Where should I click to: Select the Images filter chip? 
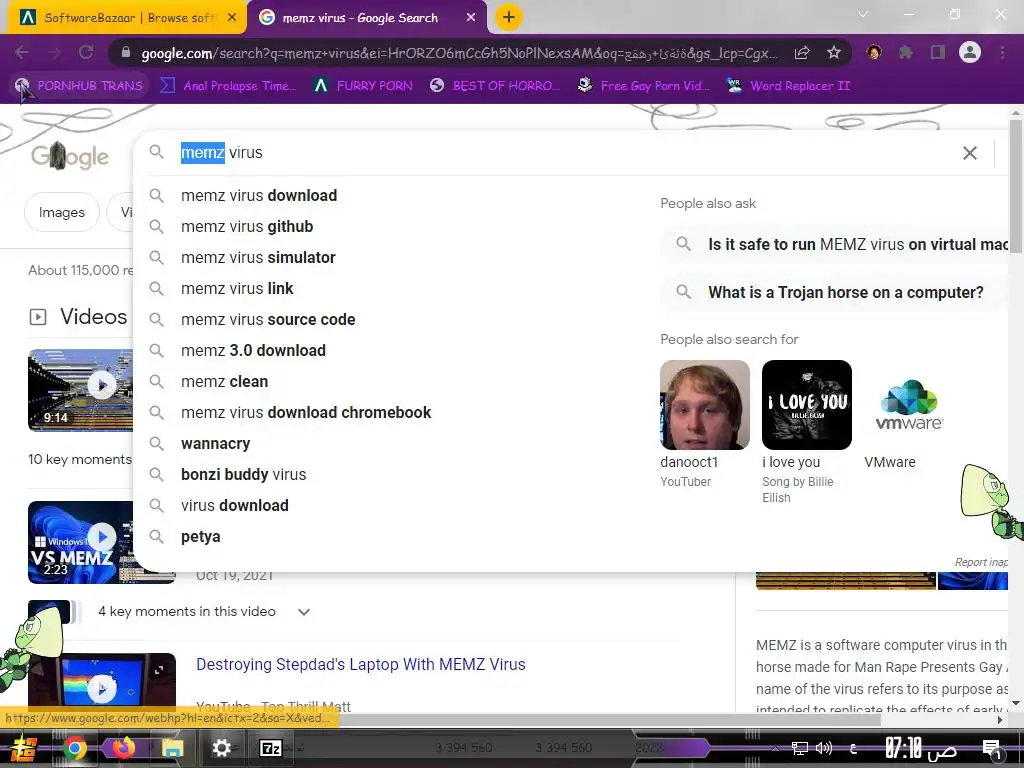click(x=61, y=212)
